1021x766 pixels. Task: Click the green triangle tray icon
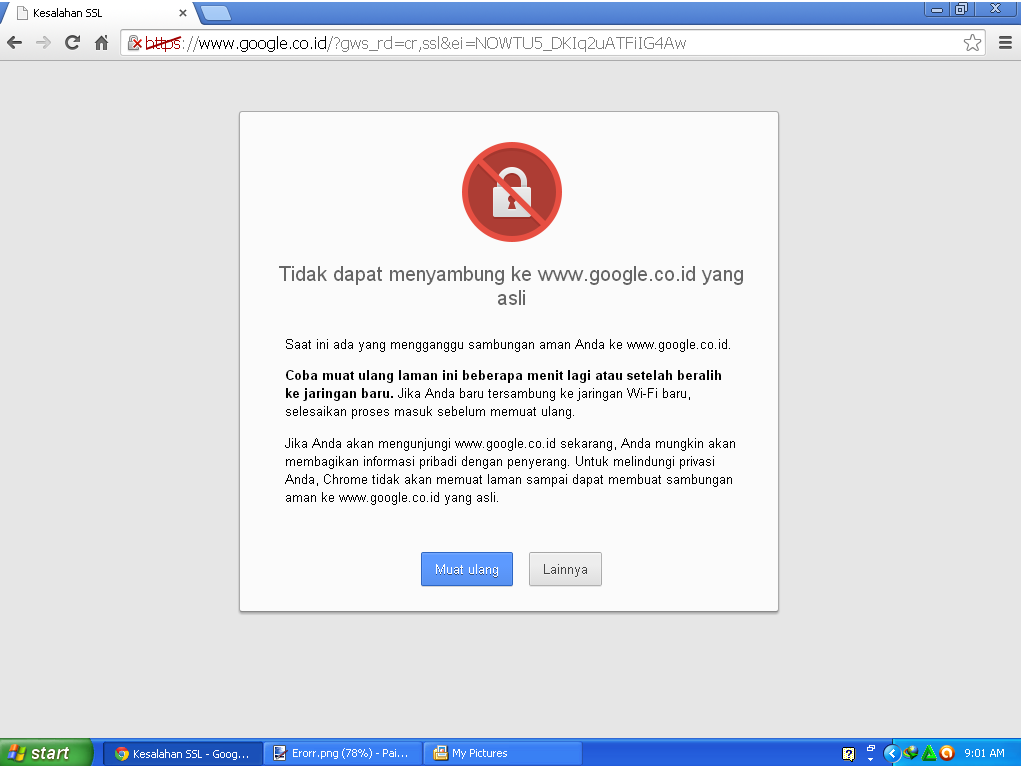click(x=929, y=753)
